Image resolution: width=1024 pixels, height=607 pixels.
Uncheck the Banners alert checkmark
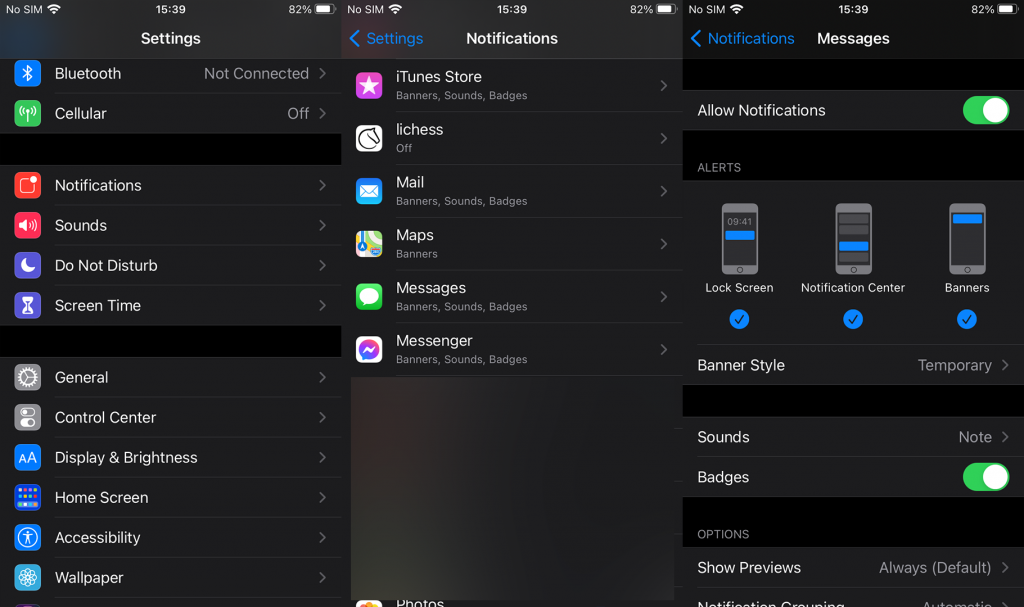(967, 320)
